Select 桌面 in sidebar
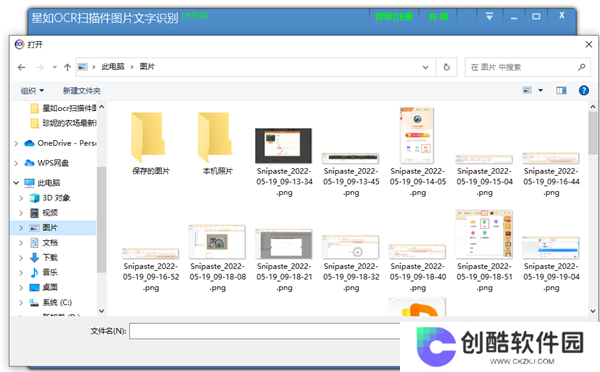This screenshot has height=372, width=600. click(x=44, y=287)
